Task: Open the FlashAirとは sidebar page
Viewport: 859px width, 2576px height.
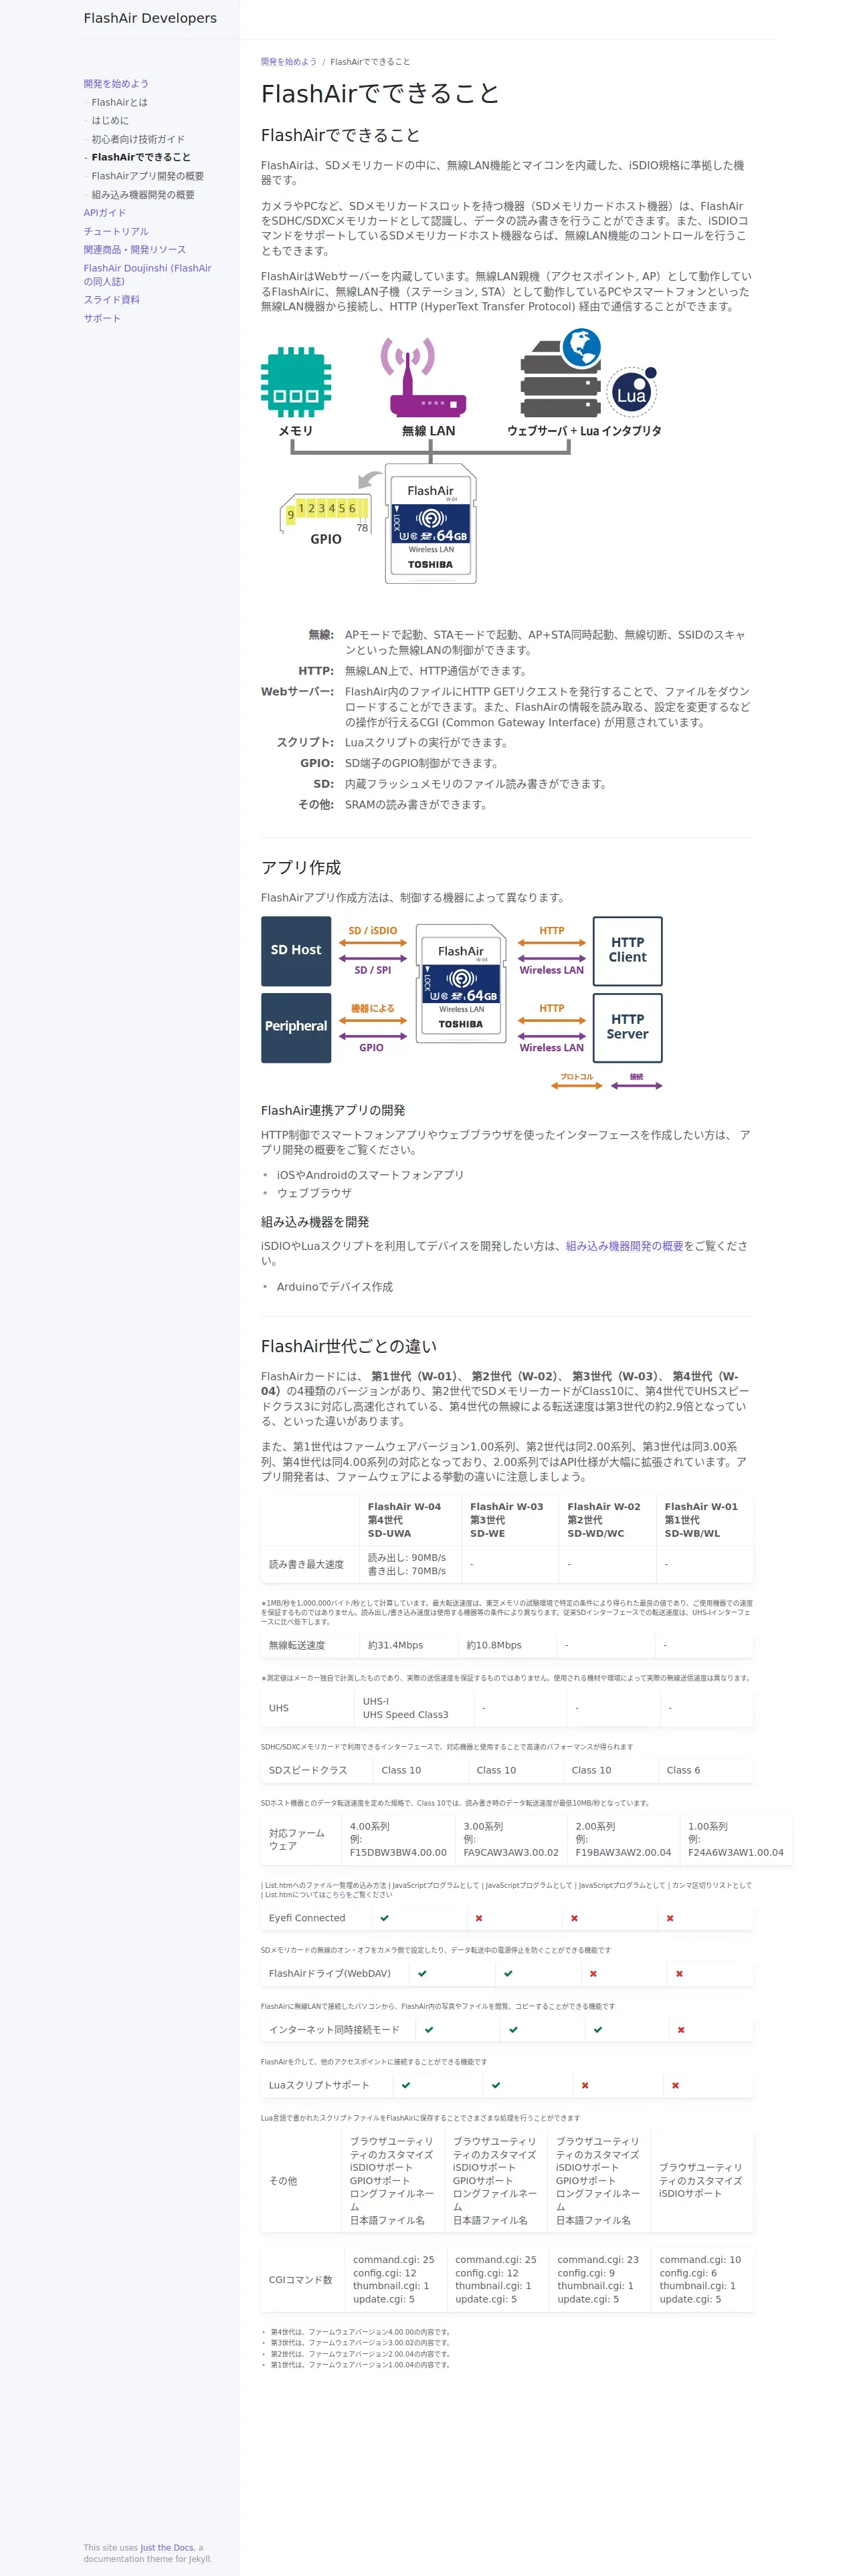Action: (120, 102)
